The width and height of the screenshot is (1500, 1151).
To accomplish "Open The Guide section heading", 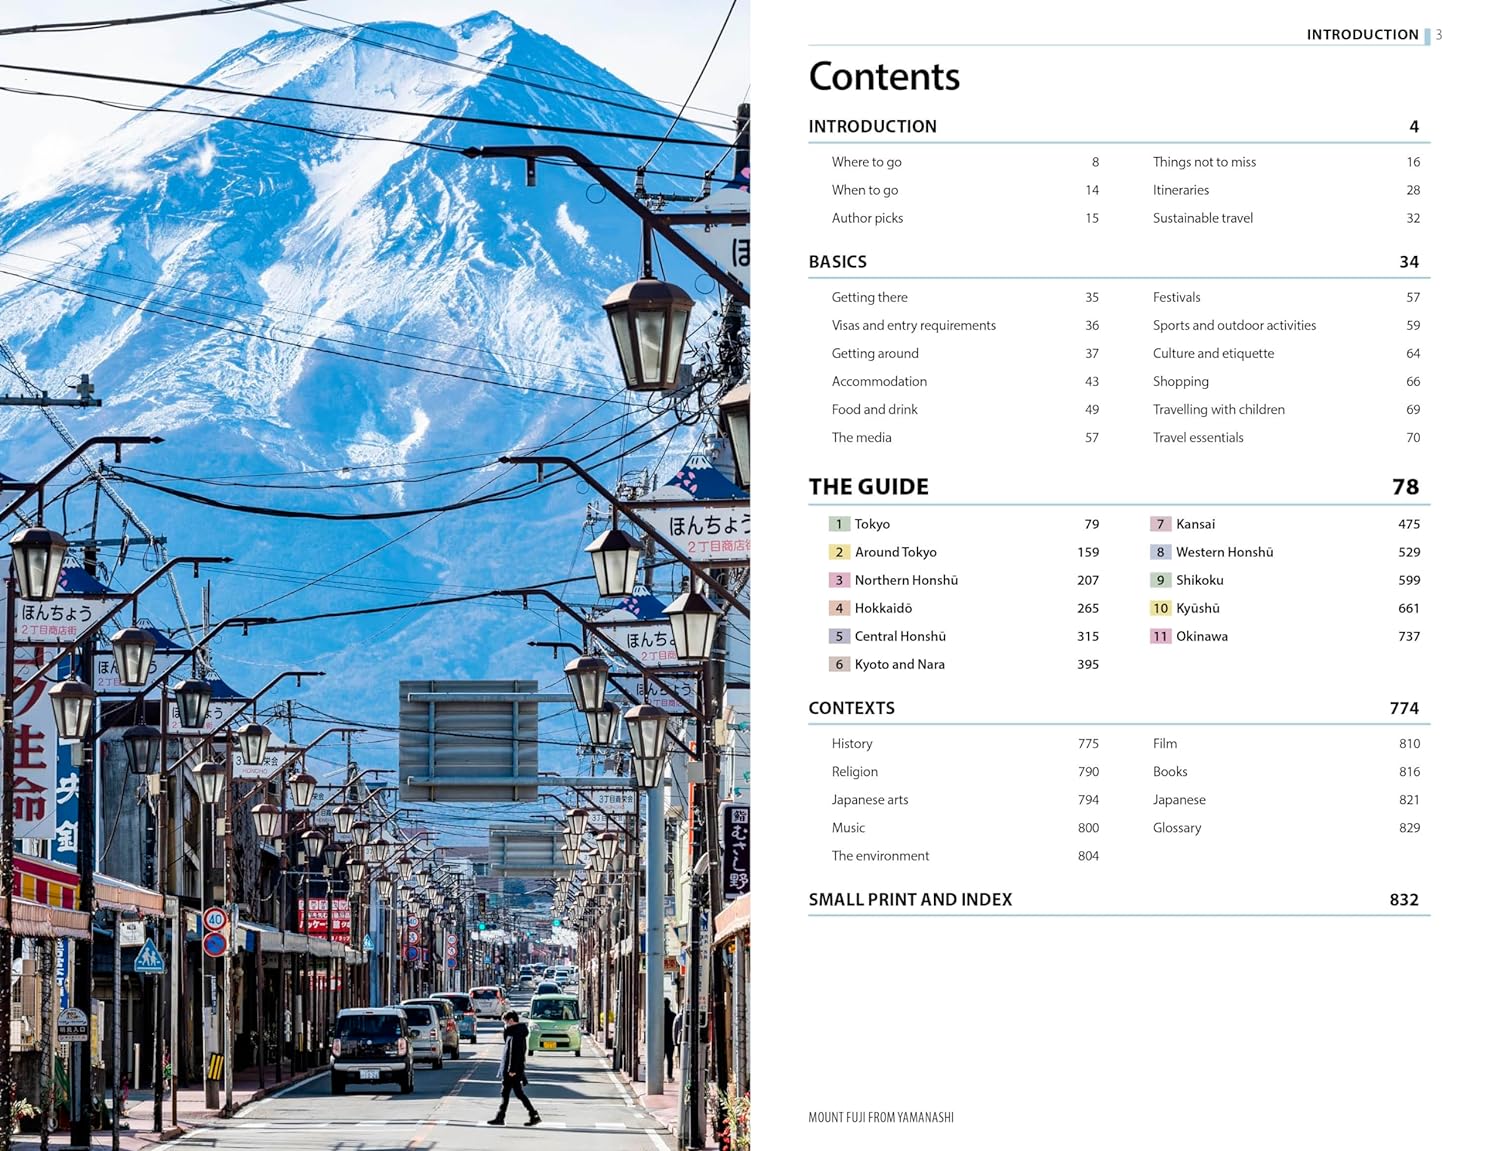I will click(868, 487).
